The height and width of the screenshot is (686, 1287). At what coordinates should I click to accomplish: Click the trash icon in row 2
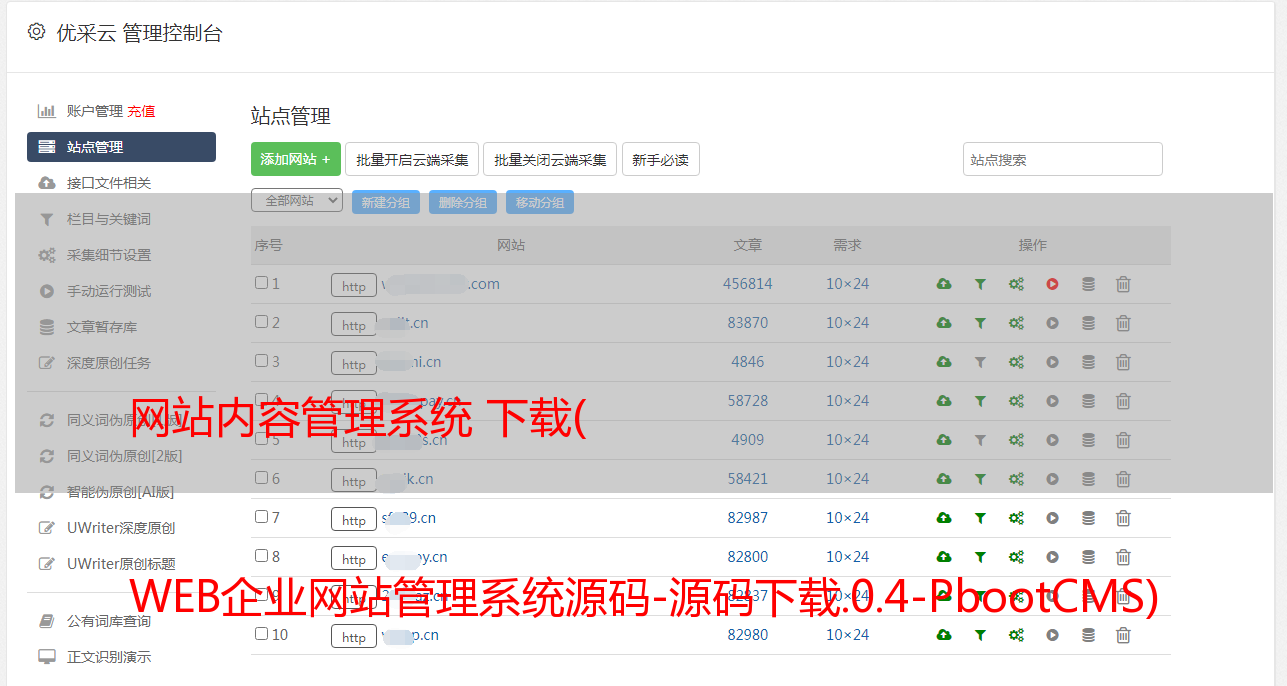pos(1123,323)
